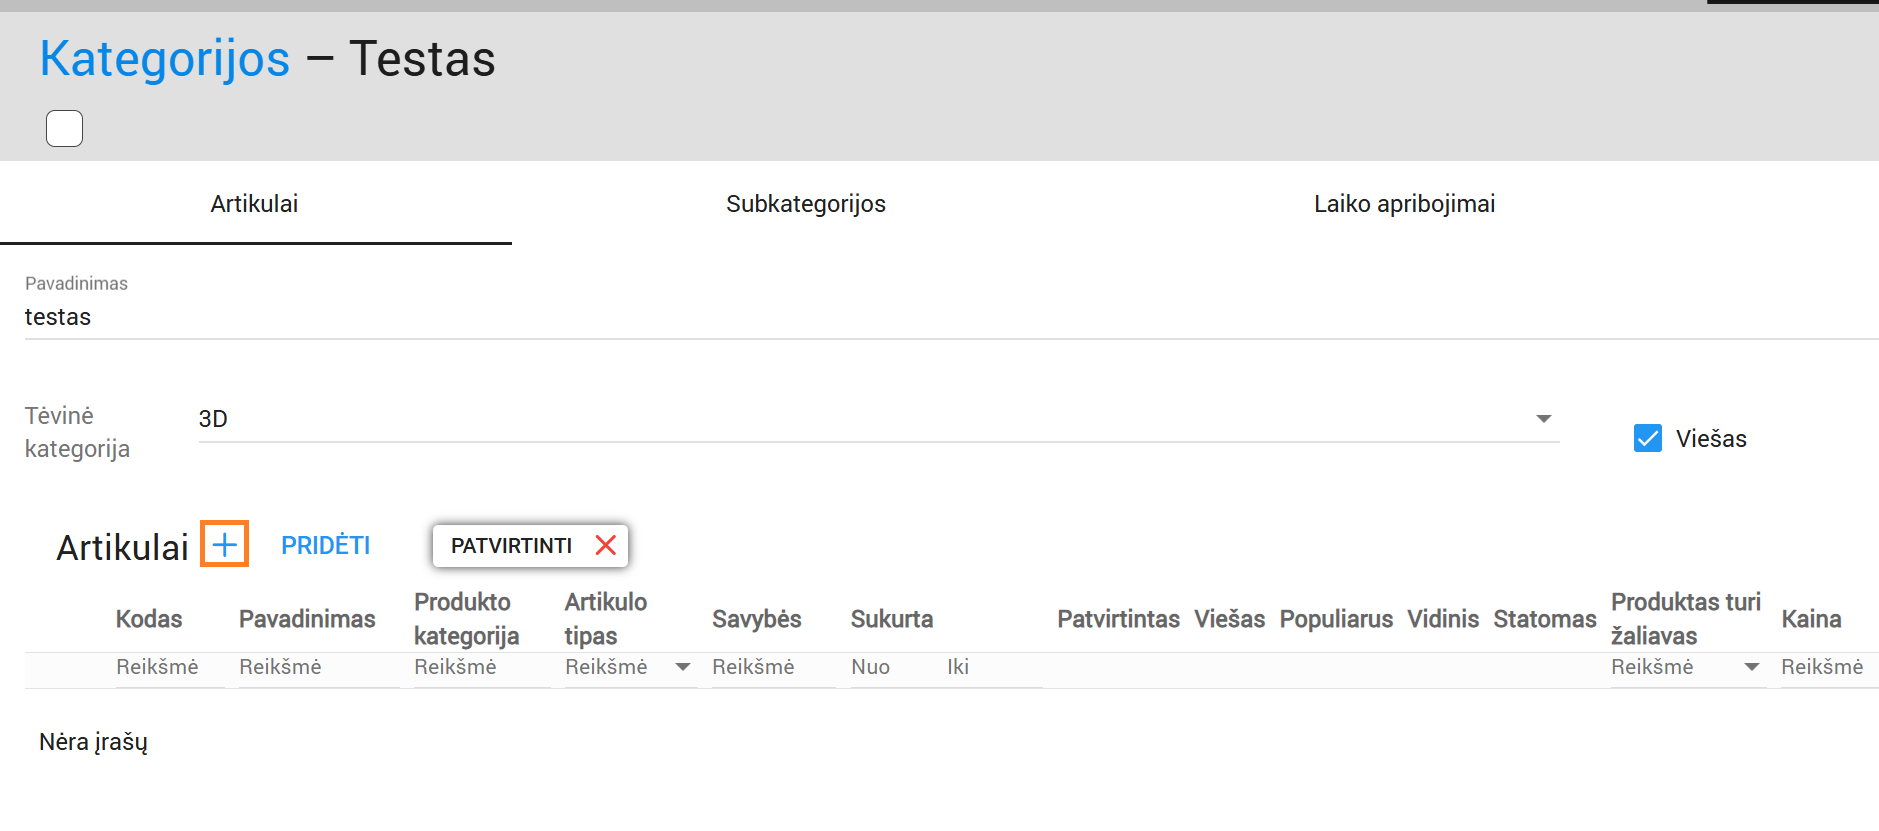This screenshot has height=831, width=1879.
Task: Open the Laiko apribojimai tab
Action: coord(1403,204)
